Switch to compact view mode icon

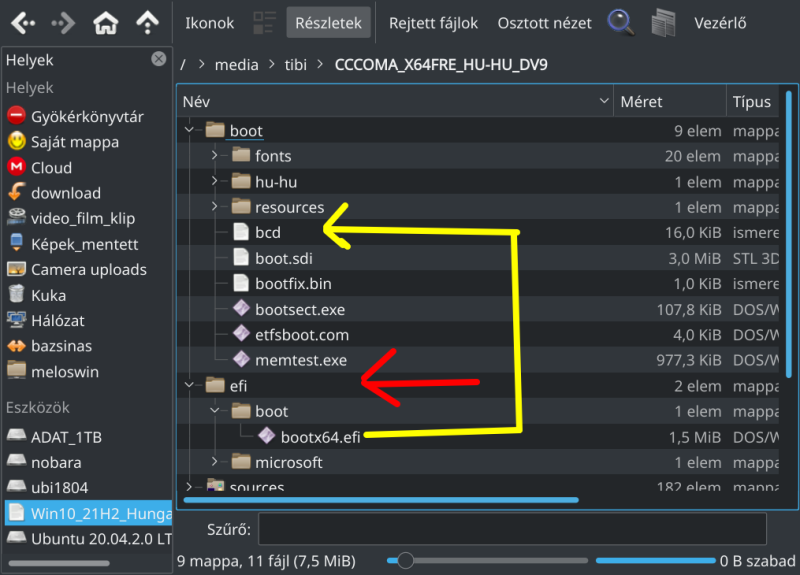264,23
